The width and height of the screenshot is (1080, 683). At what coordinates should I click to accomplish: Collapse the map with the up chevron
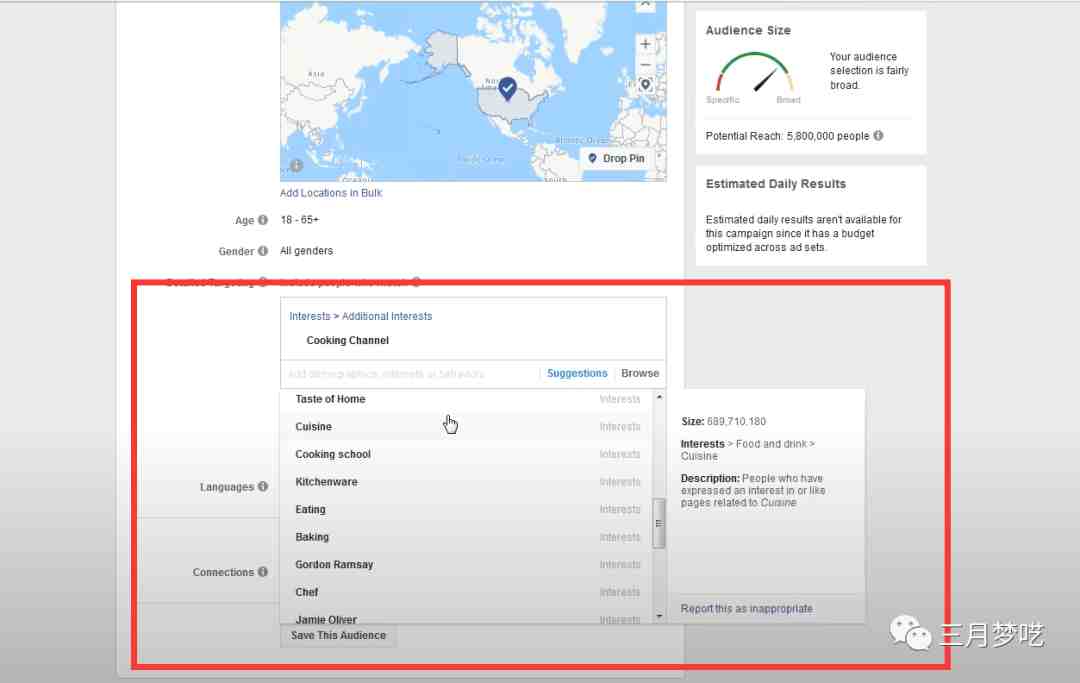click(x=645, y=4)
